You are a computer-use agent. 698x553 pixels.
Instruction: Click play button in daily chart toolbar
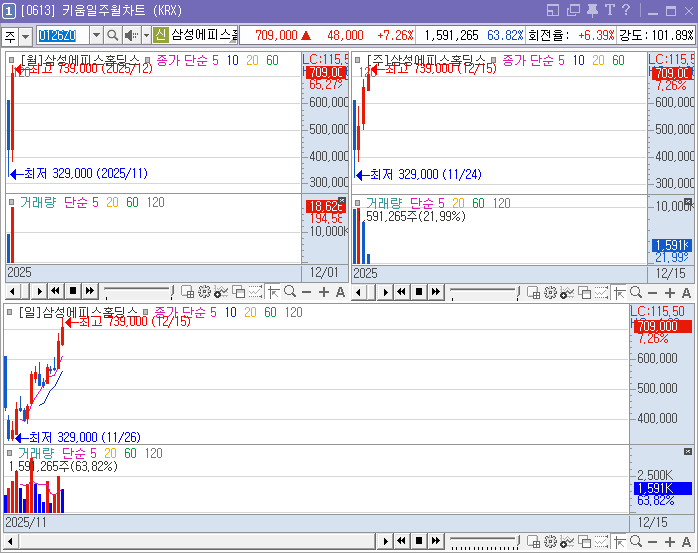click(386, 541)
